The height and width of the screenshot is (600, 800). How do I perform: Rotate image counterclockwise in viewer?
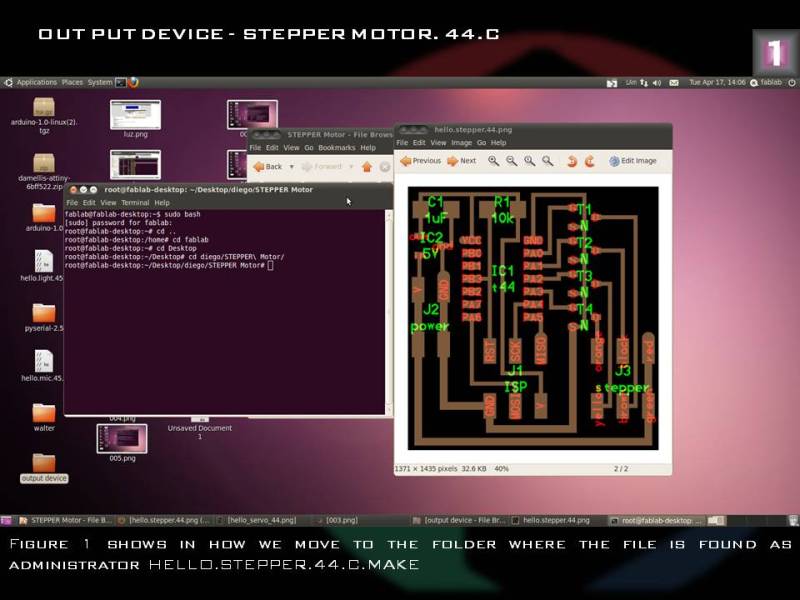click(x=572, y=161)
